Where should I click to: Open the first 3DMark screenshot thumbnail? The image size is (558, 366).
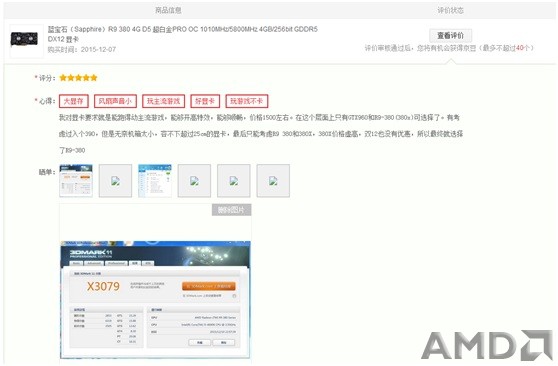[76, 181]
